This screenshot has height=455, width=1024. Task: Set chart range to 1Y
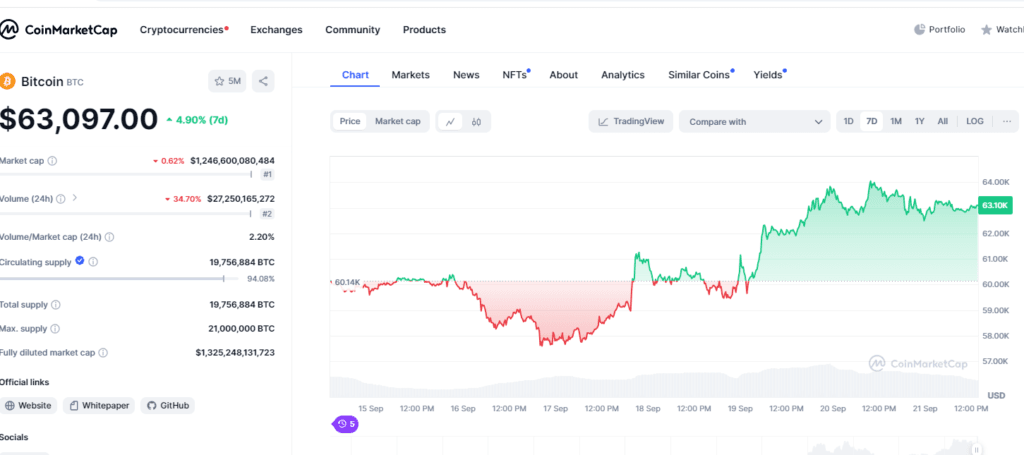click(x=920, y=121)
